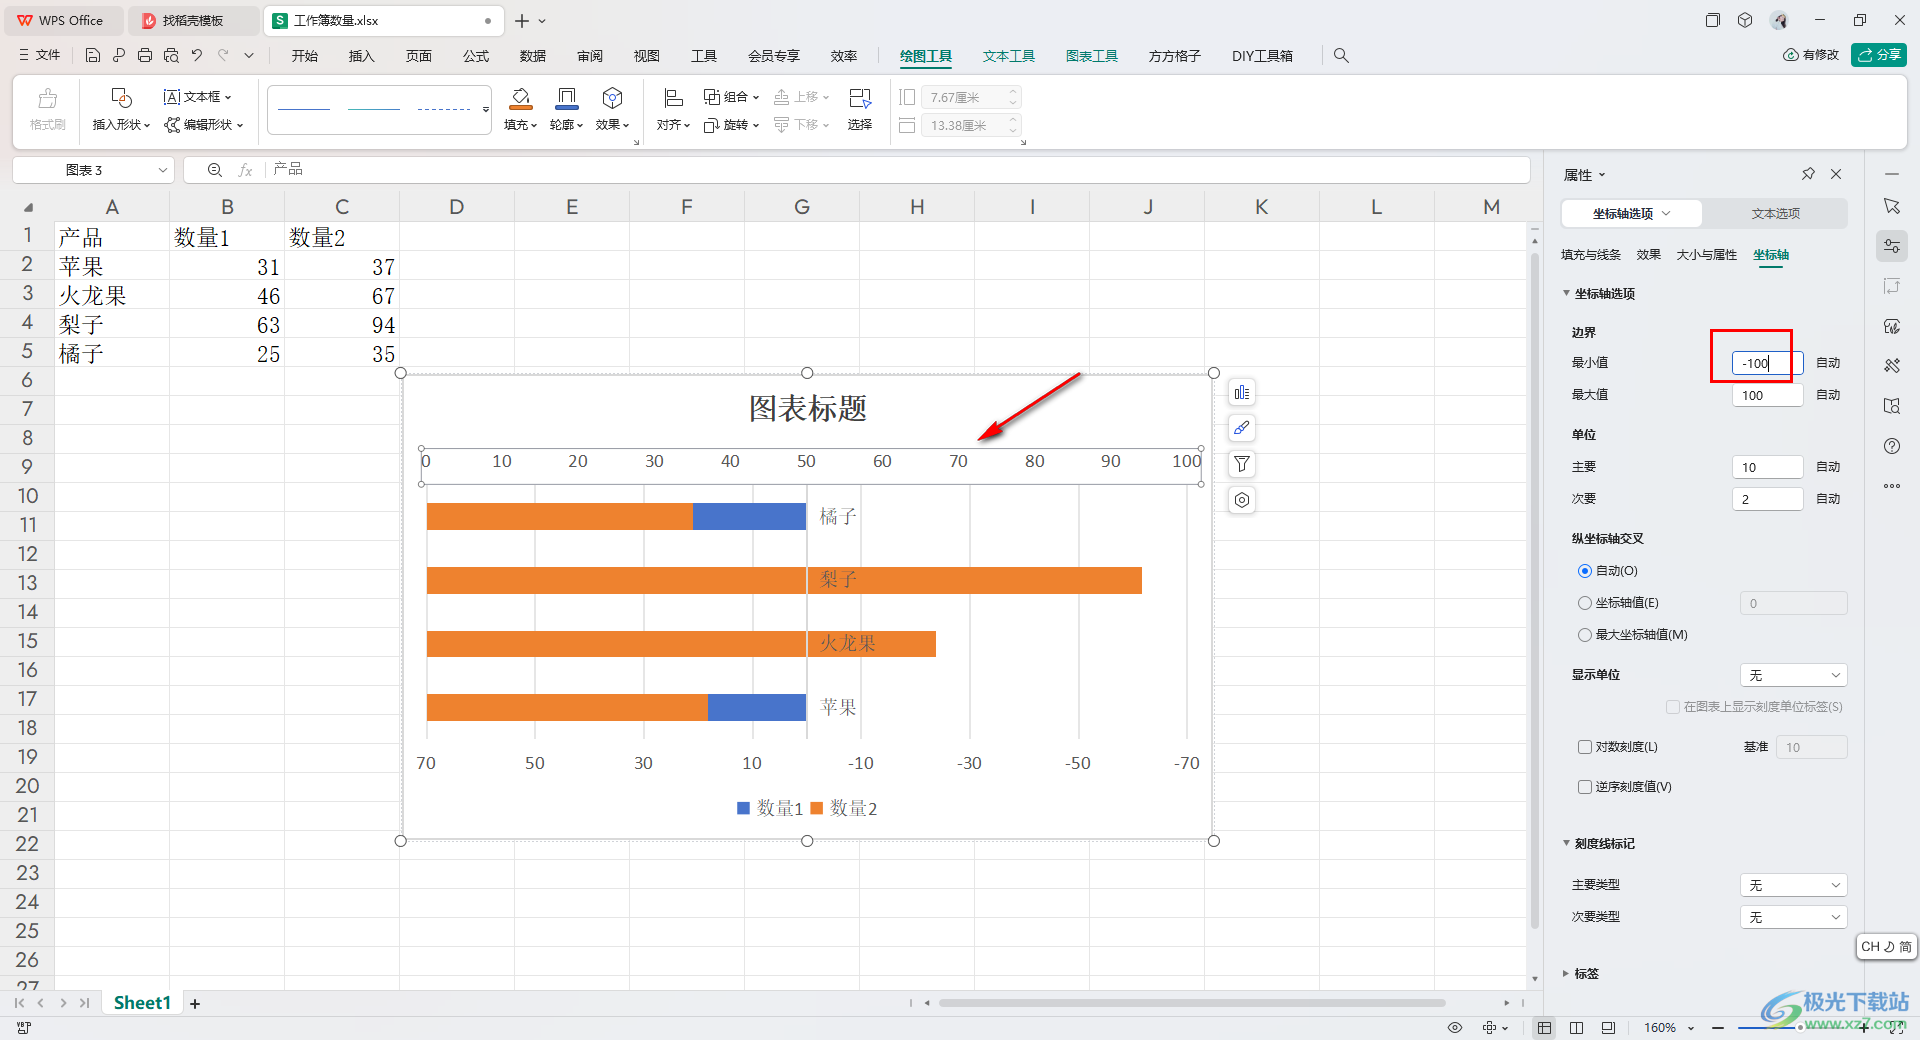Open the Chart Elements button beside chart
1920x1040 pixels.
click(1242, 392)
